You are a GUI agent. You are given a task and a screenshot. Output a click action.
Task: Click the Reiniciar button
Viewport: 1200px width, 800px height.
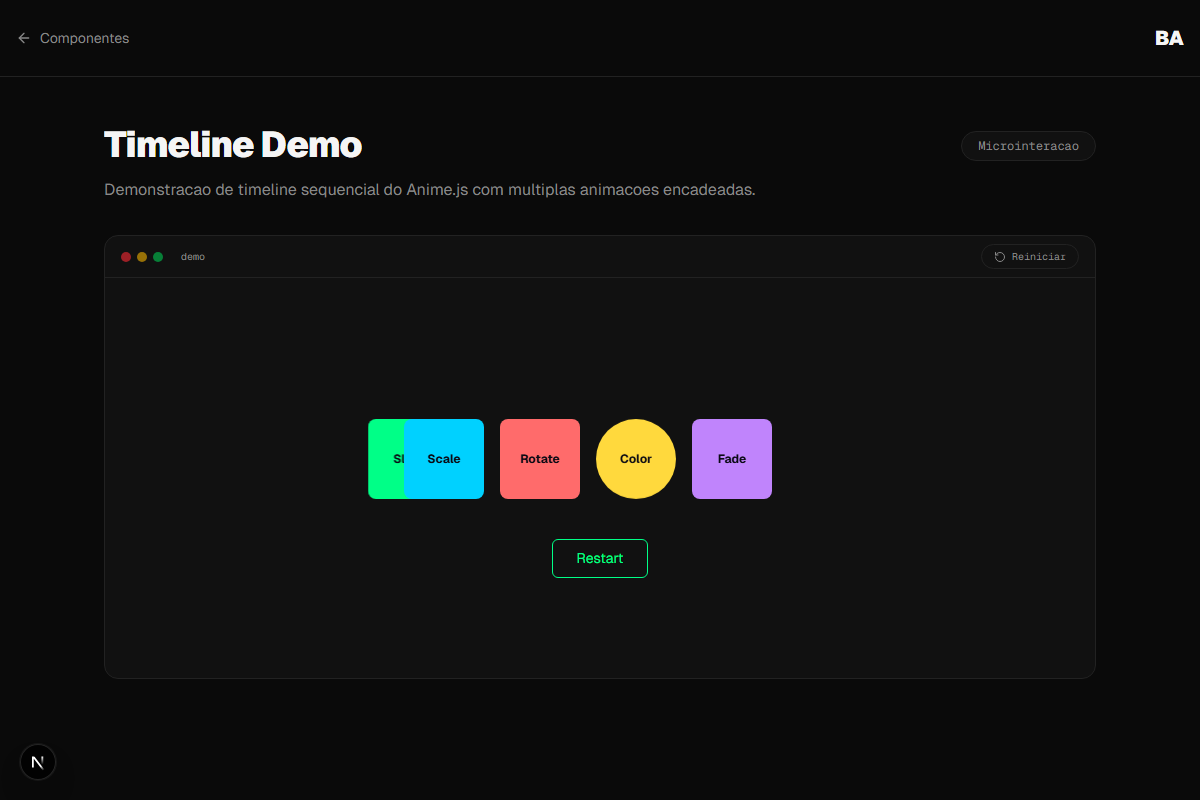point(1029,256)
